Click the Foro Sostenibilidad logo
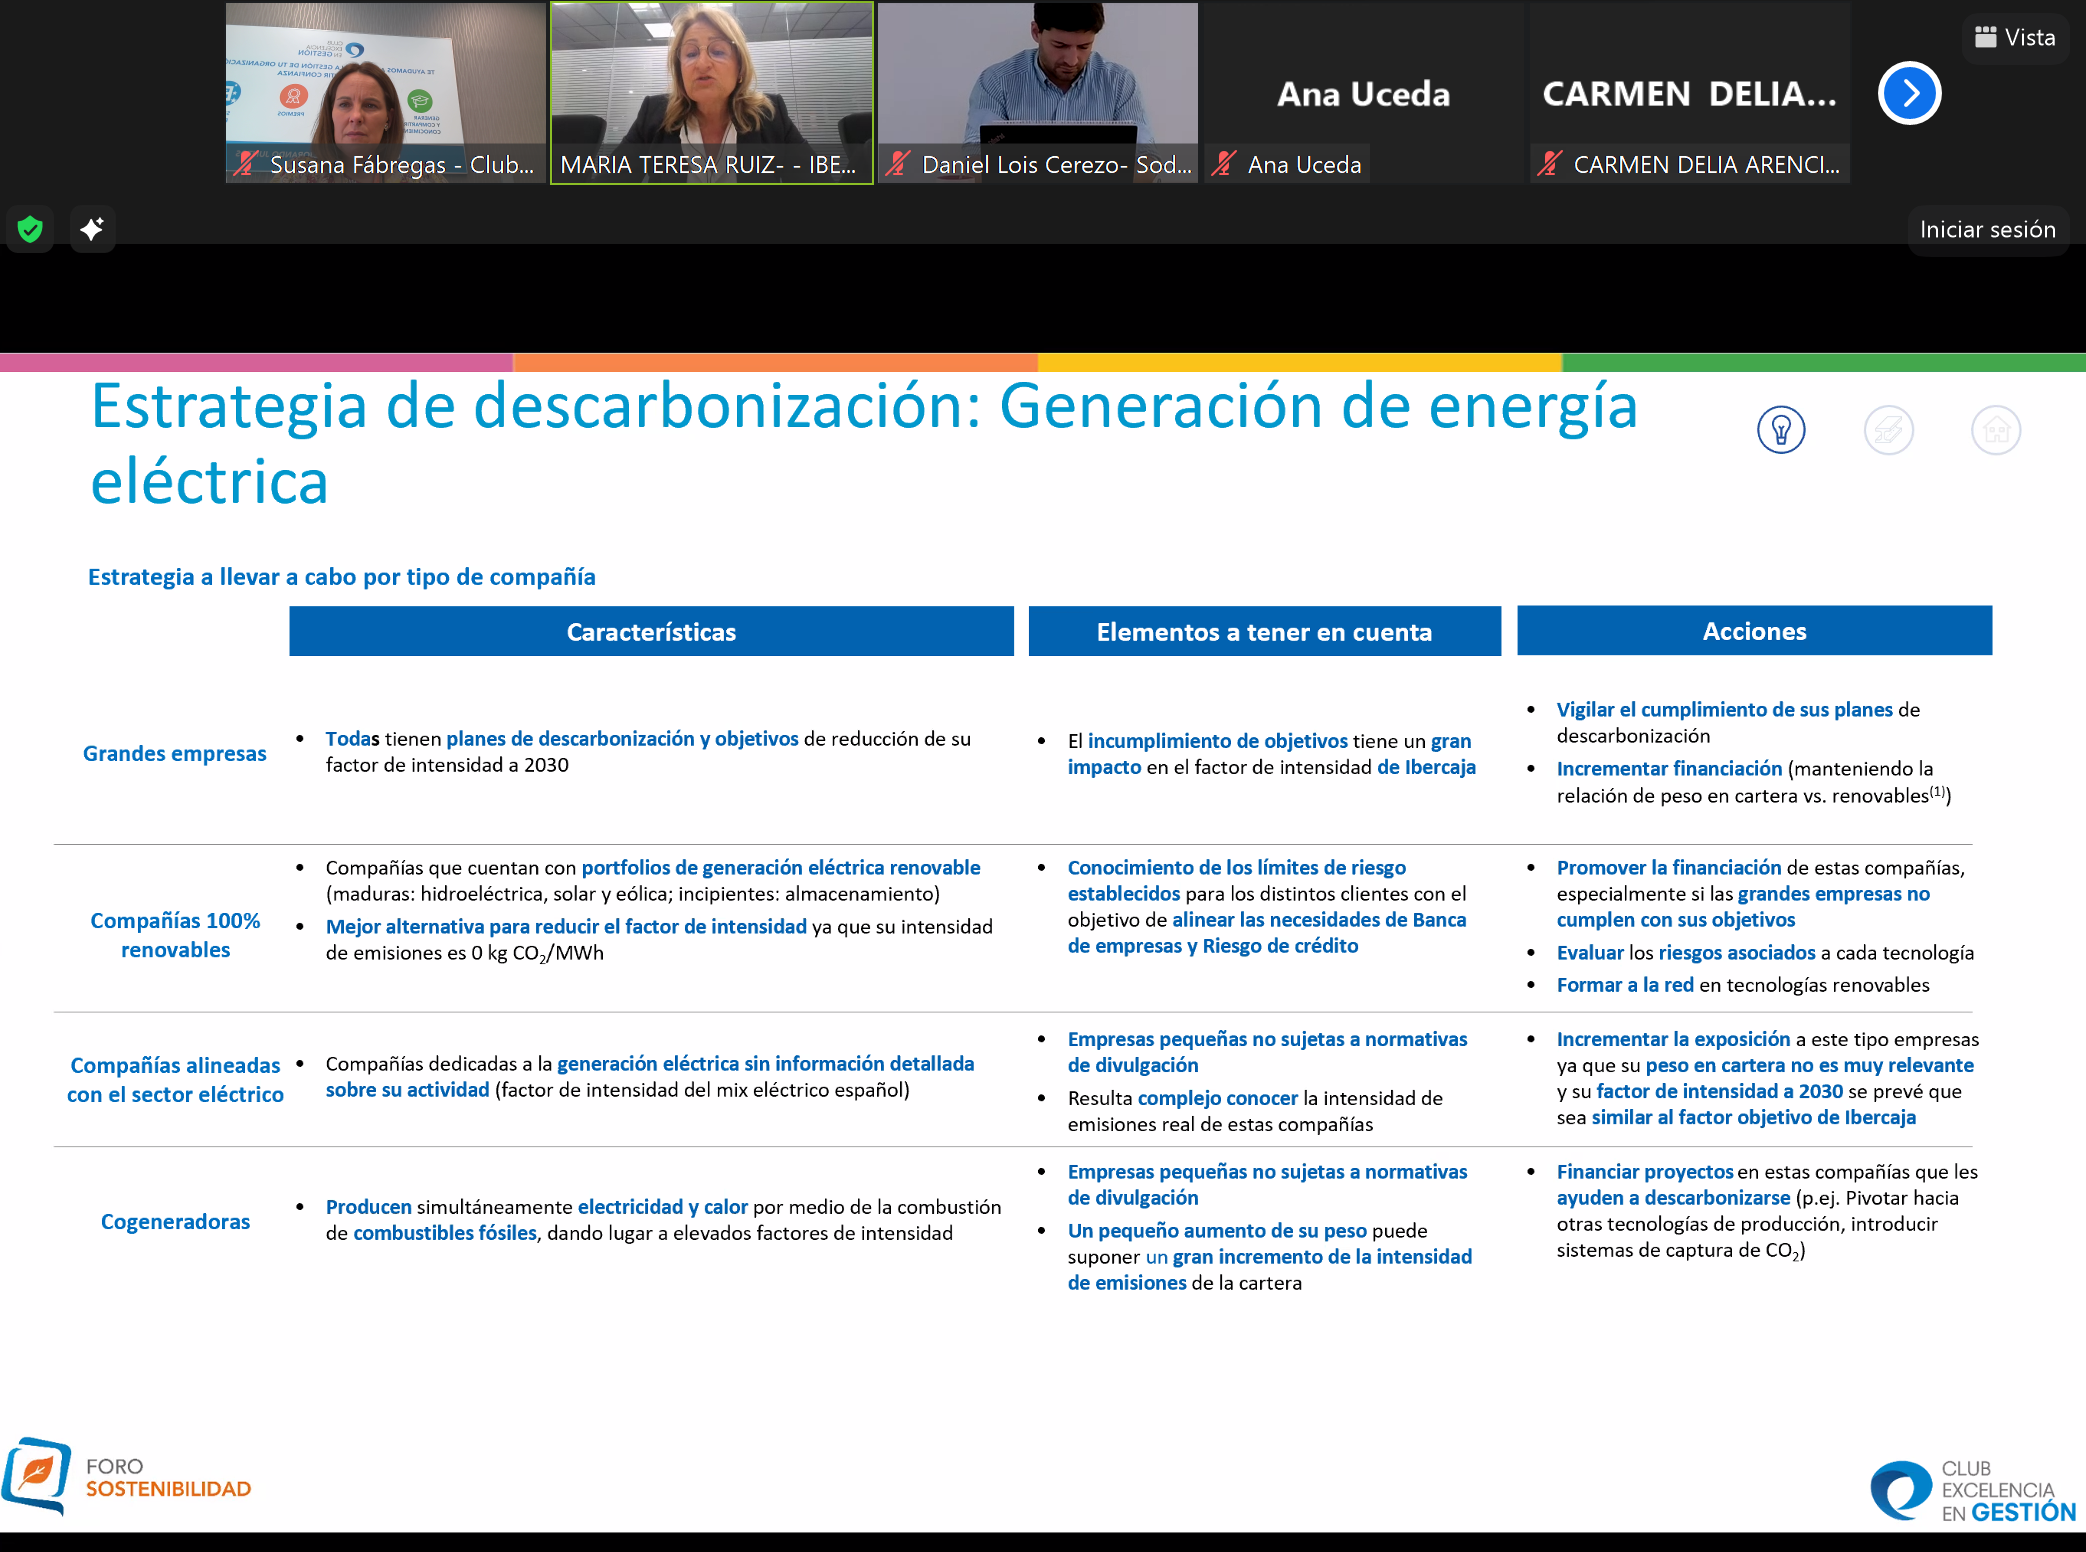The width and height of the screenshot is (2086, 1552). click(127, 1477)
